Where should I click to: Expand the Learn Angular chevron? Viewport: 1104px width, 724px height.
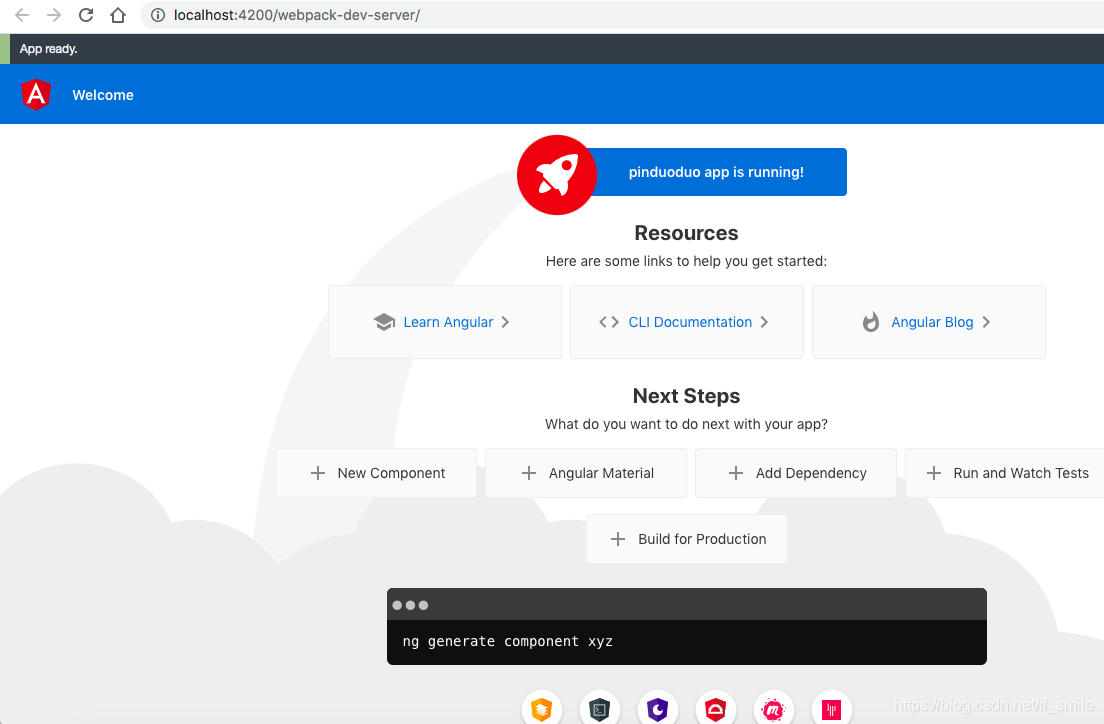[506, 322]
